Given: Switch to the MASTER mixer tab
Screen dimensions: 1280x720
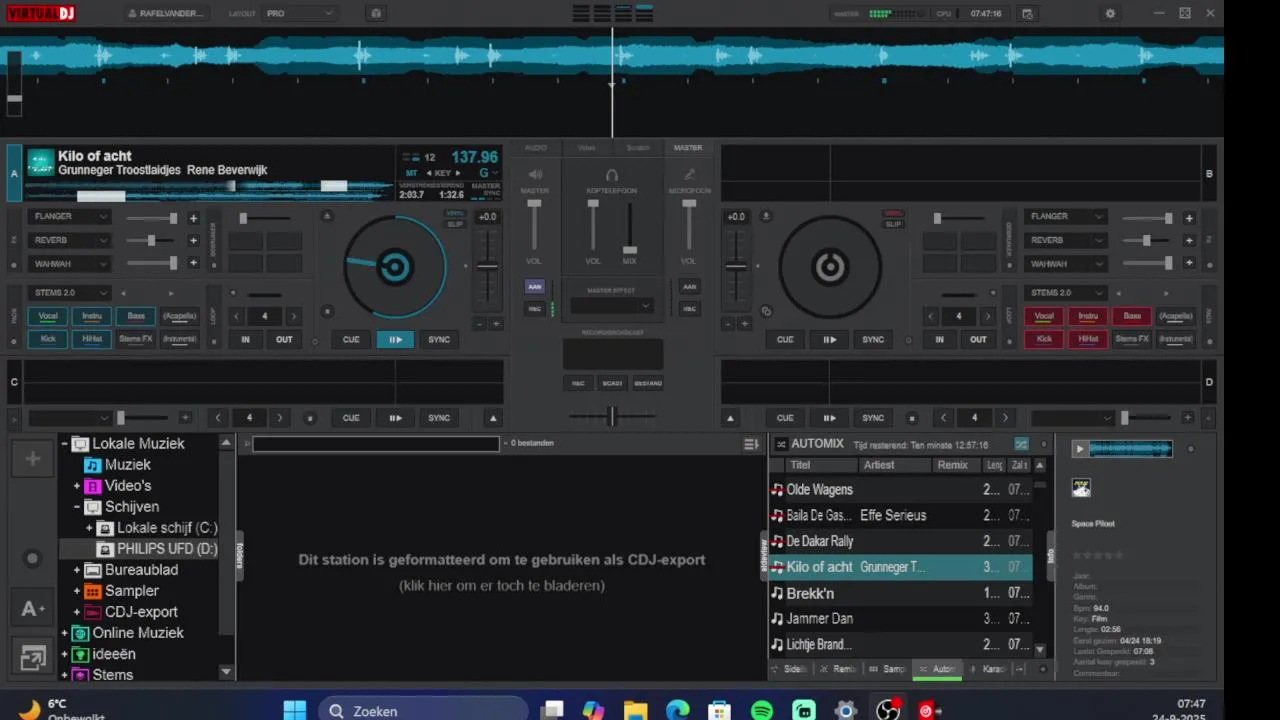Looking at the screenshot, I should pos(688,148).
